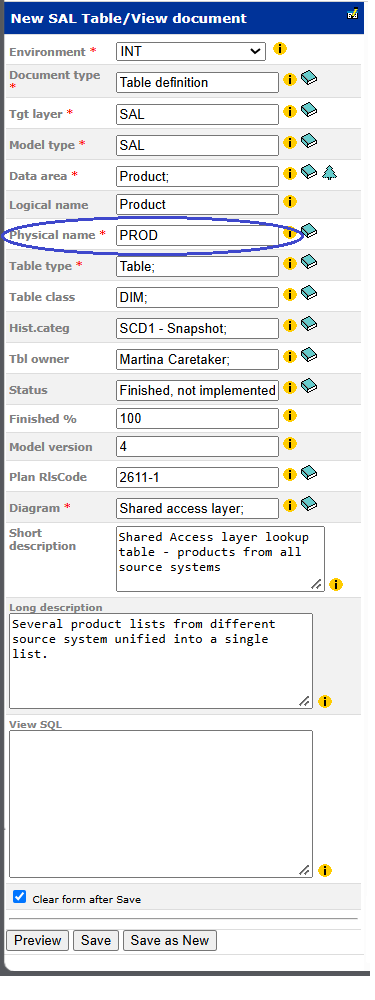Click inside the empty View SQL text area
The width and height of the screenshot is (375, 1000).
pyautogui.click(x=161, y=804)
